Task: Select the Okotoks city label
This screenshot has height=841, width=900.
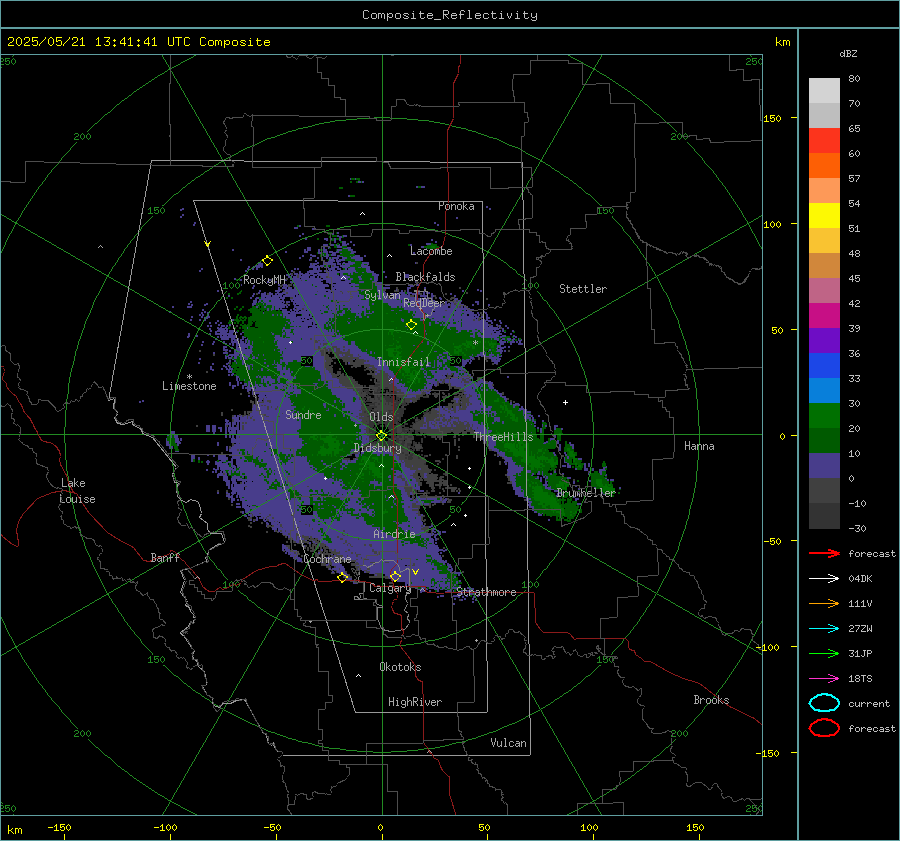Action: tap(400, 667)
